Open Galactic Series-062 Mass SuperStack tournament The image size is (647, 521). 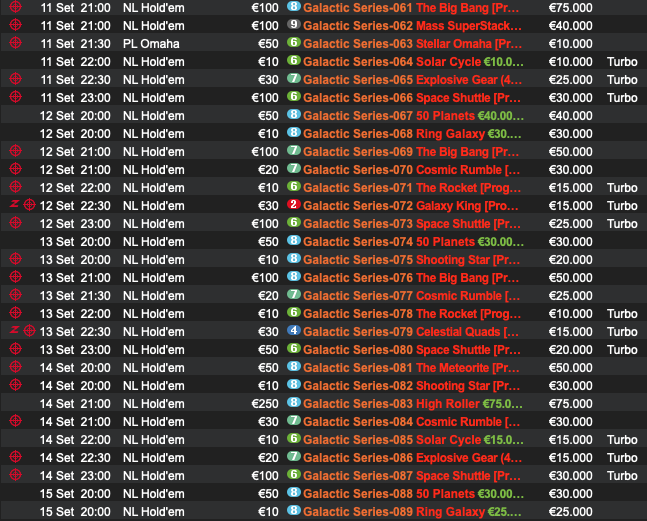point(412,26)
